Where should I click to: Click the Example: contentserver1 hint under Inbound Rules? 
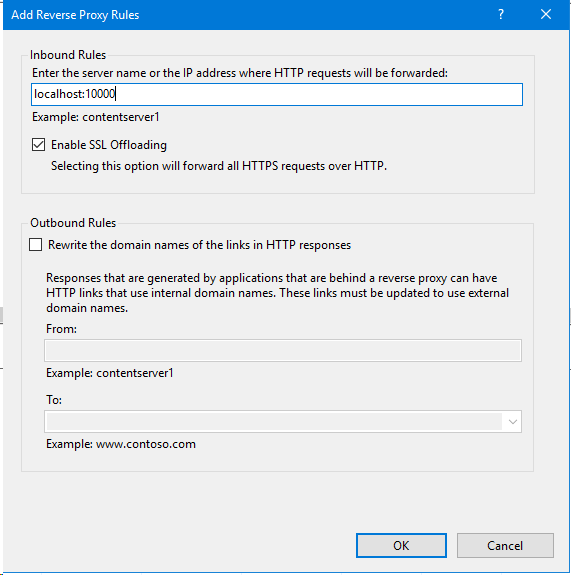point(95,117)
